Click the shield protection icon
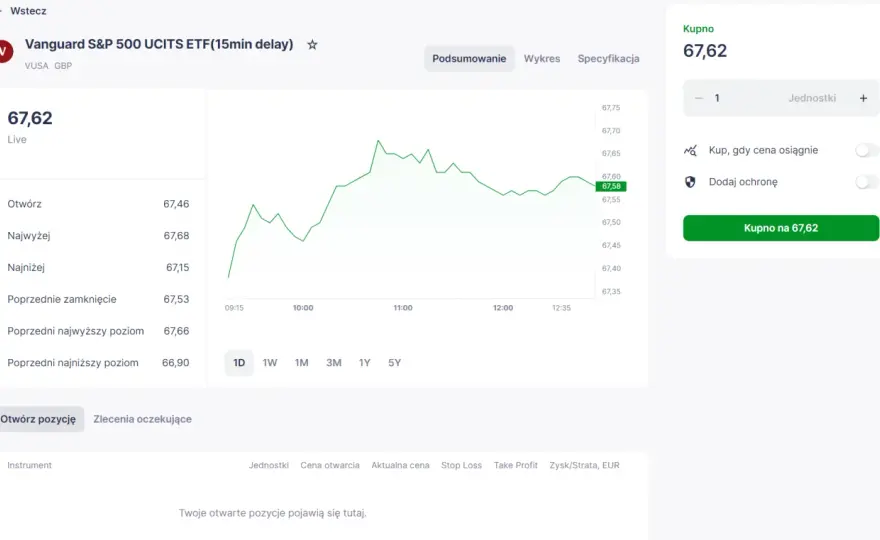880x540 pixels. click(690, 182)
